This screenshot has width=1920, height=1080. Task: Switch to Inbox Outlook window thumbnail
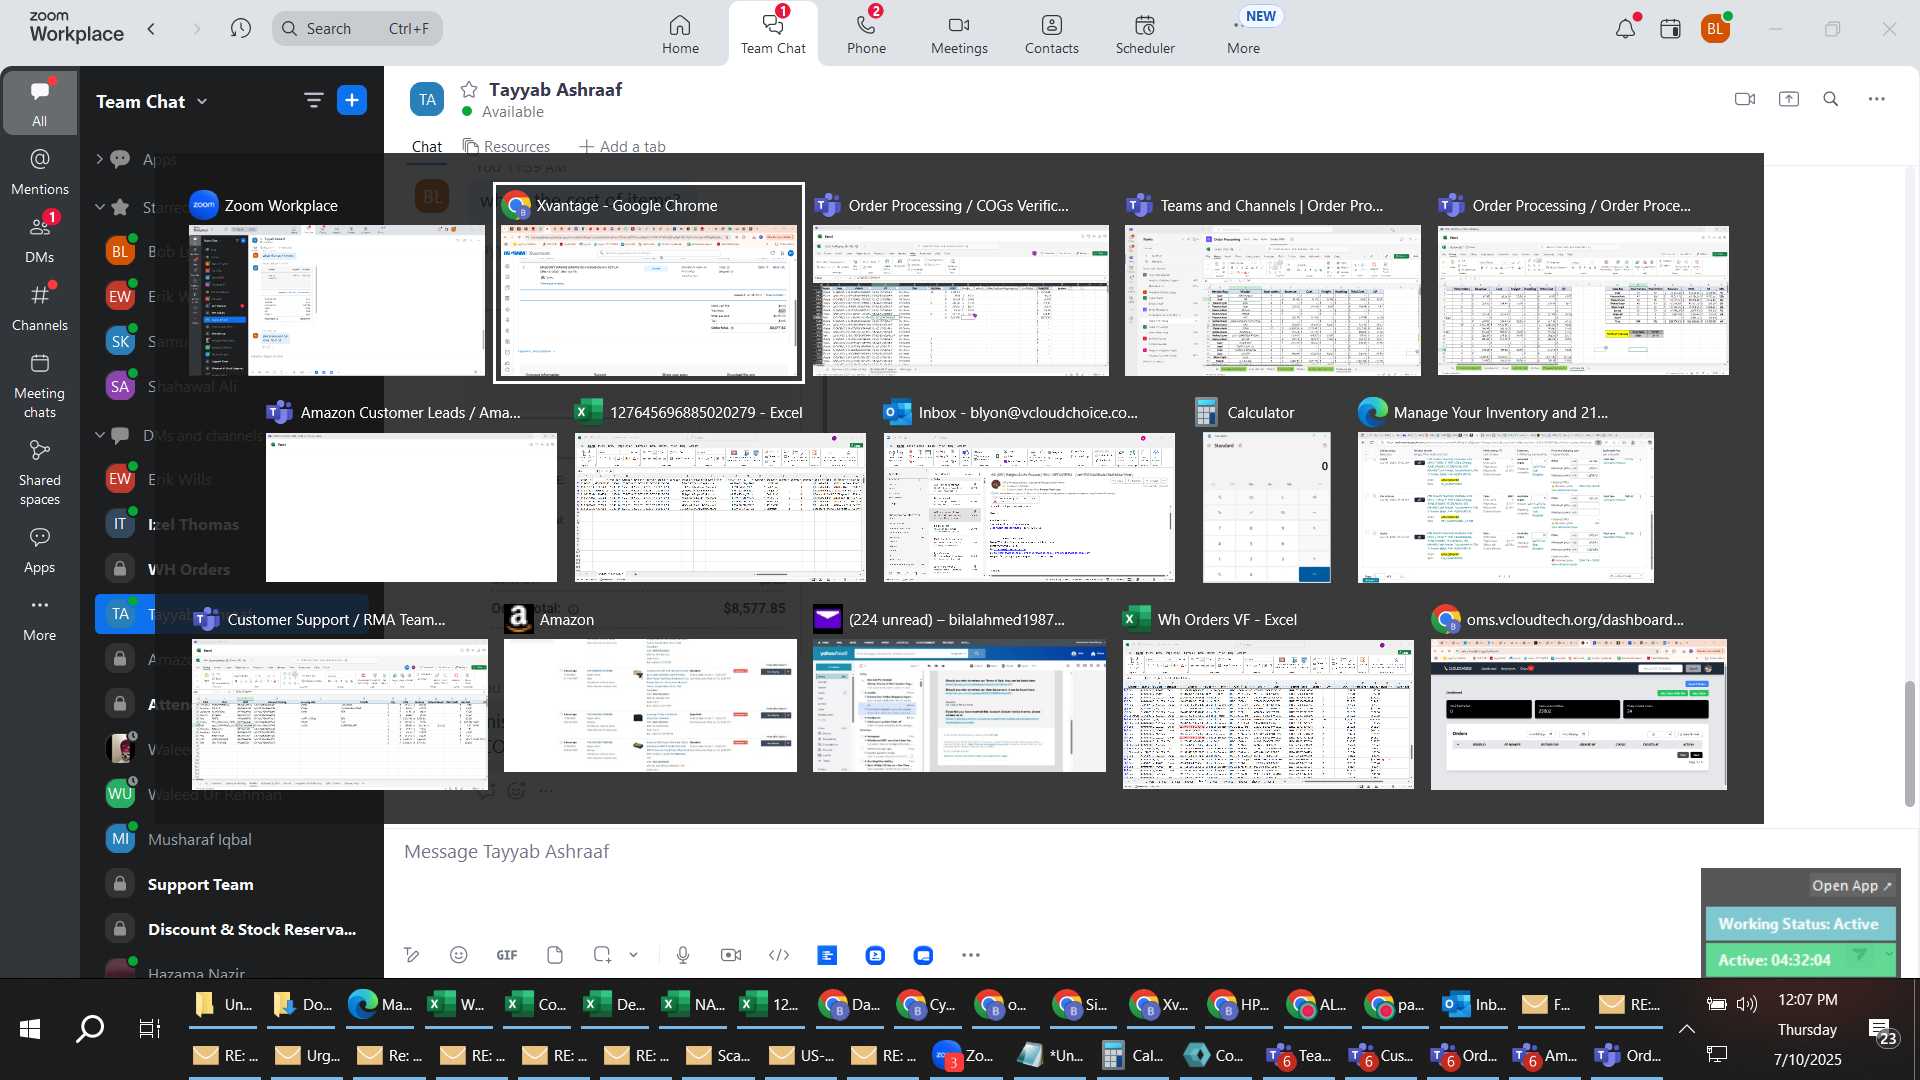(1029, 491)
